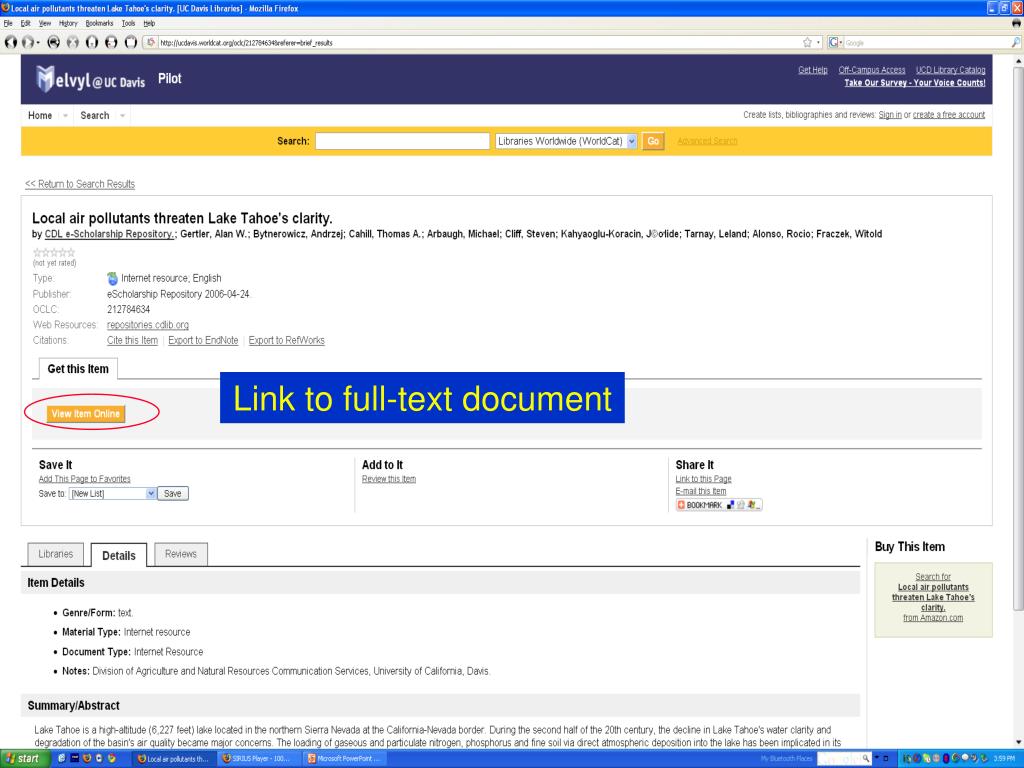1024x768 pixels.
Task: Open the Libraries Worldwide (WorldCat) dropdown
Action: [x=566, y=141]
